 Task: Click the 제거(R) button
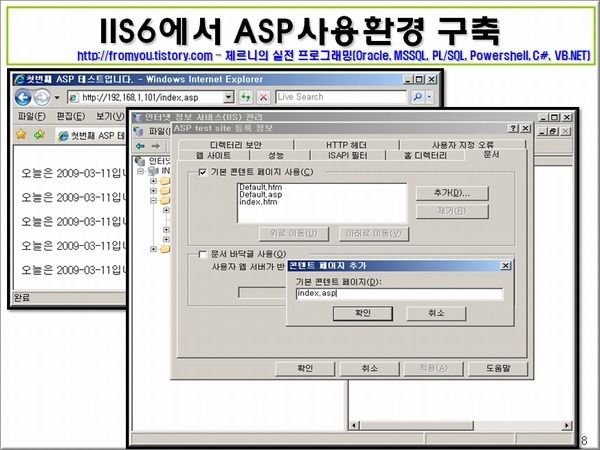452,211
